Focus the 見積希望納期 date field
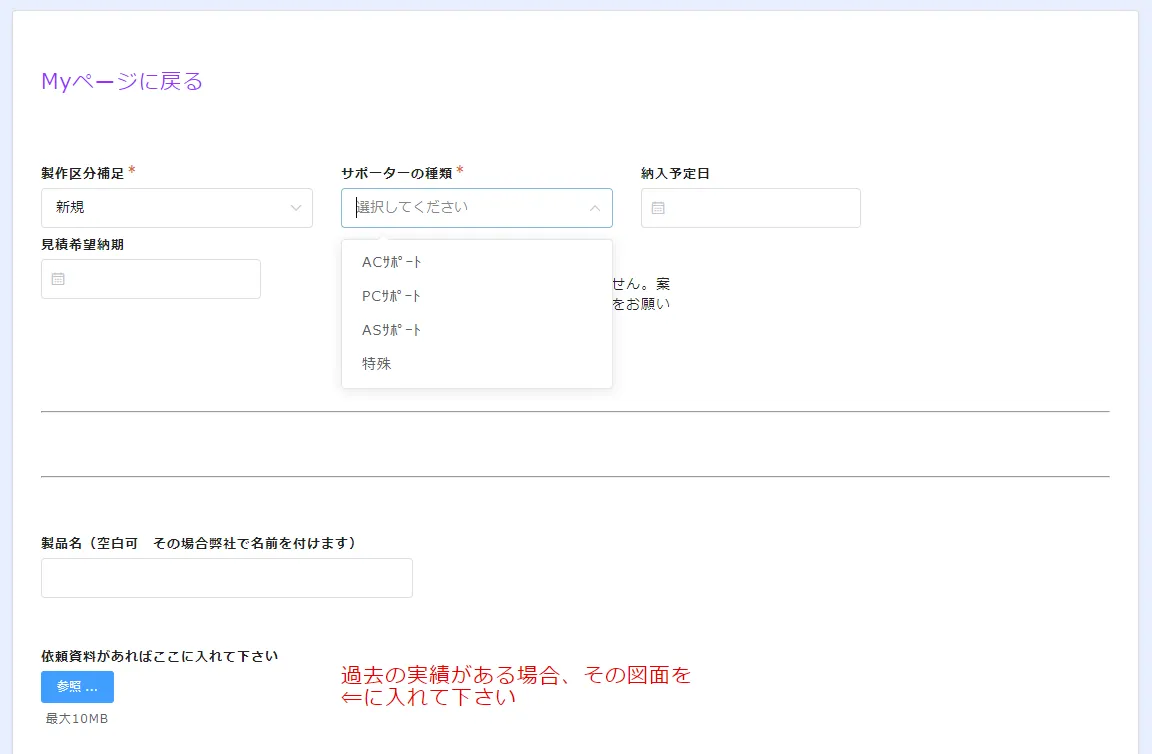The width and height of the screenshot is (1152, 754). pyautogui.click(x=160, y=279)
